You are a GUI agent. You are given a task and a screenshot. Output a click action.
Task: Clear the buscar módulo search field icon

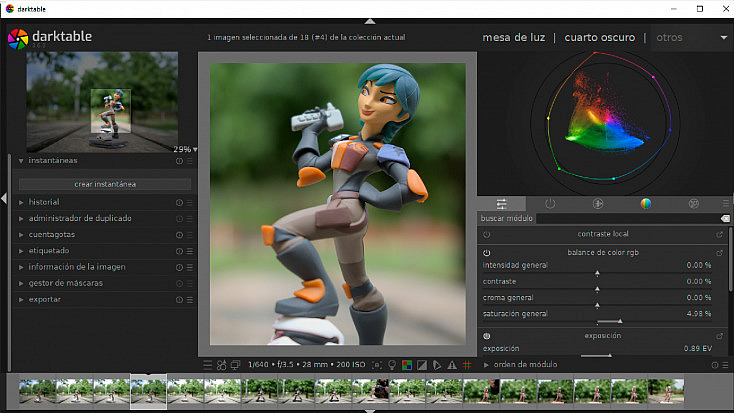(x=725, y=219)
